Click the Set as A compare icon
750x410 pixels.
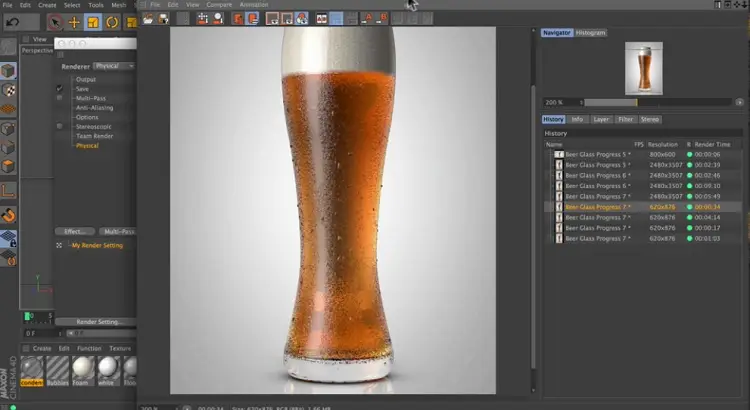coord(367,19)
